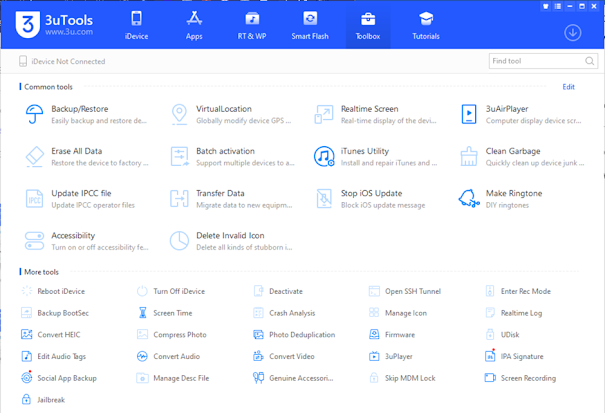Open Convert Video icon
This screenshot has width=605, height=413.
258,356
